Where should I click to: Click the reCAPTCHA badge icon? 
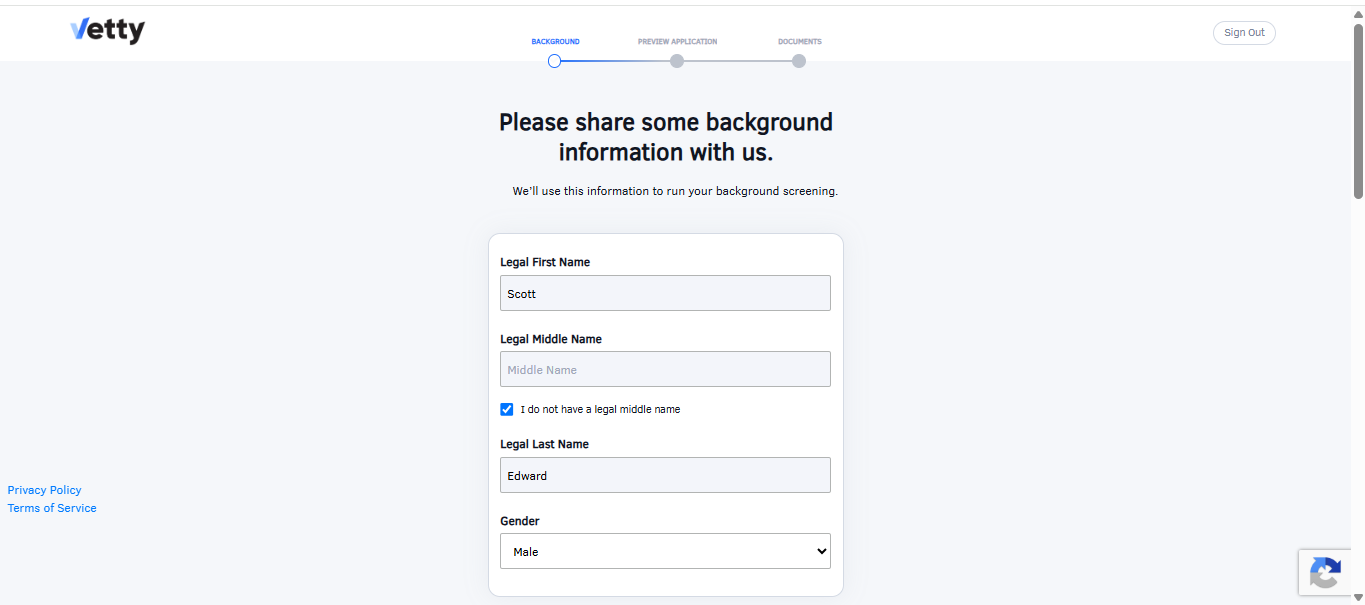point(1325,574)
